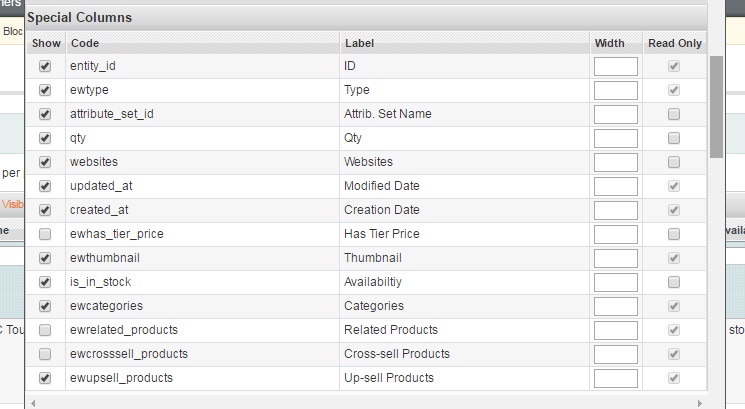Click the Width column header
745x409 pixels.
[x=609, y=43]
